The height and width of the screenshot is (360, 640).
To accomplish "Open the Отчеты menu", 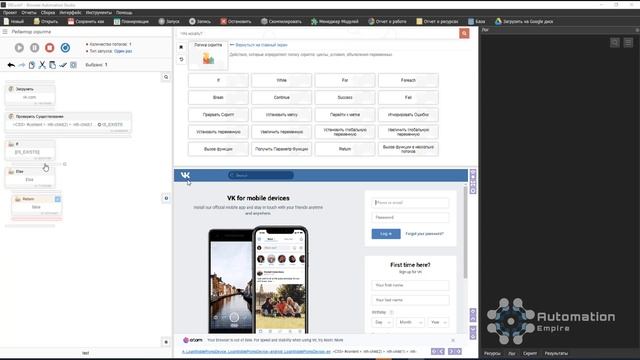I will pyautogui.click(x=29, y=13).
